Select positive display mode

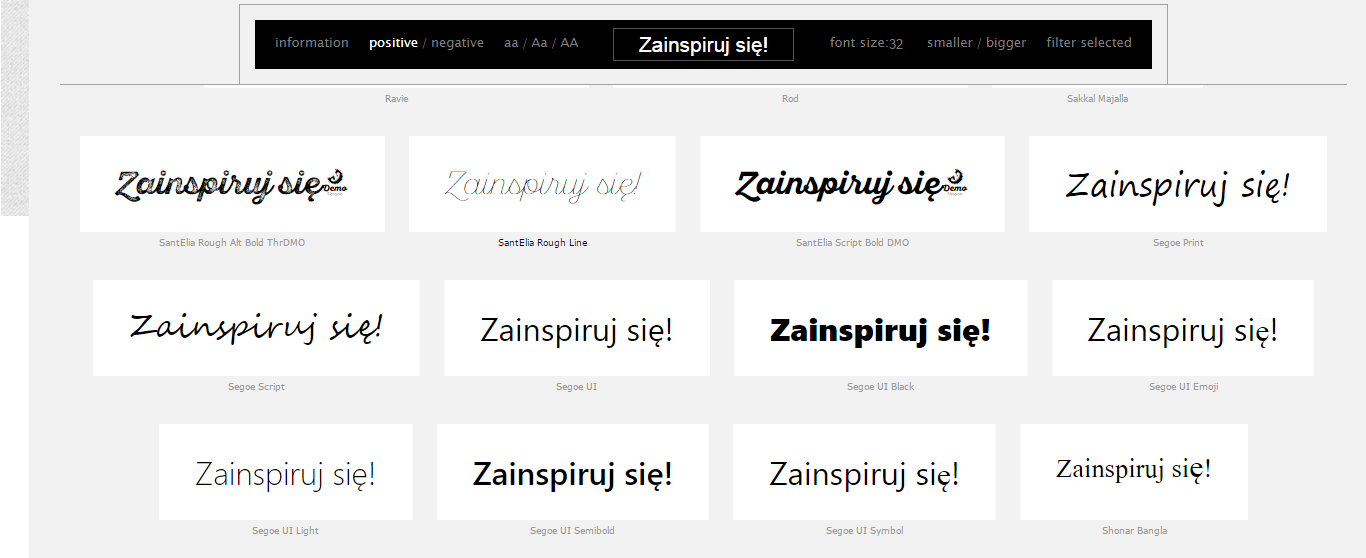(x=393, y=43)
